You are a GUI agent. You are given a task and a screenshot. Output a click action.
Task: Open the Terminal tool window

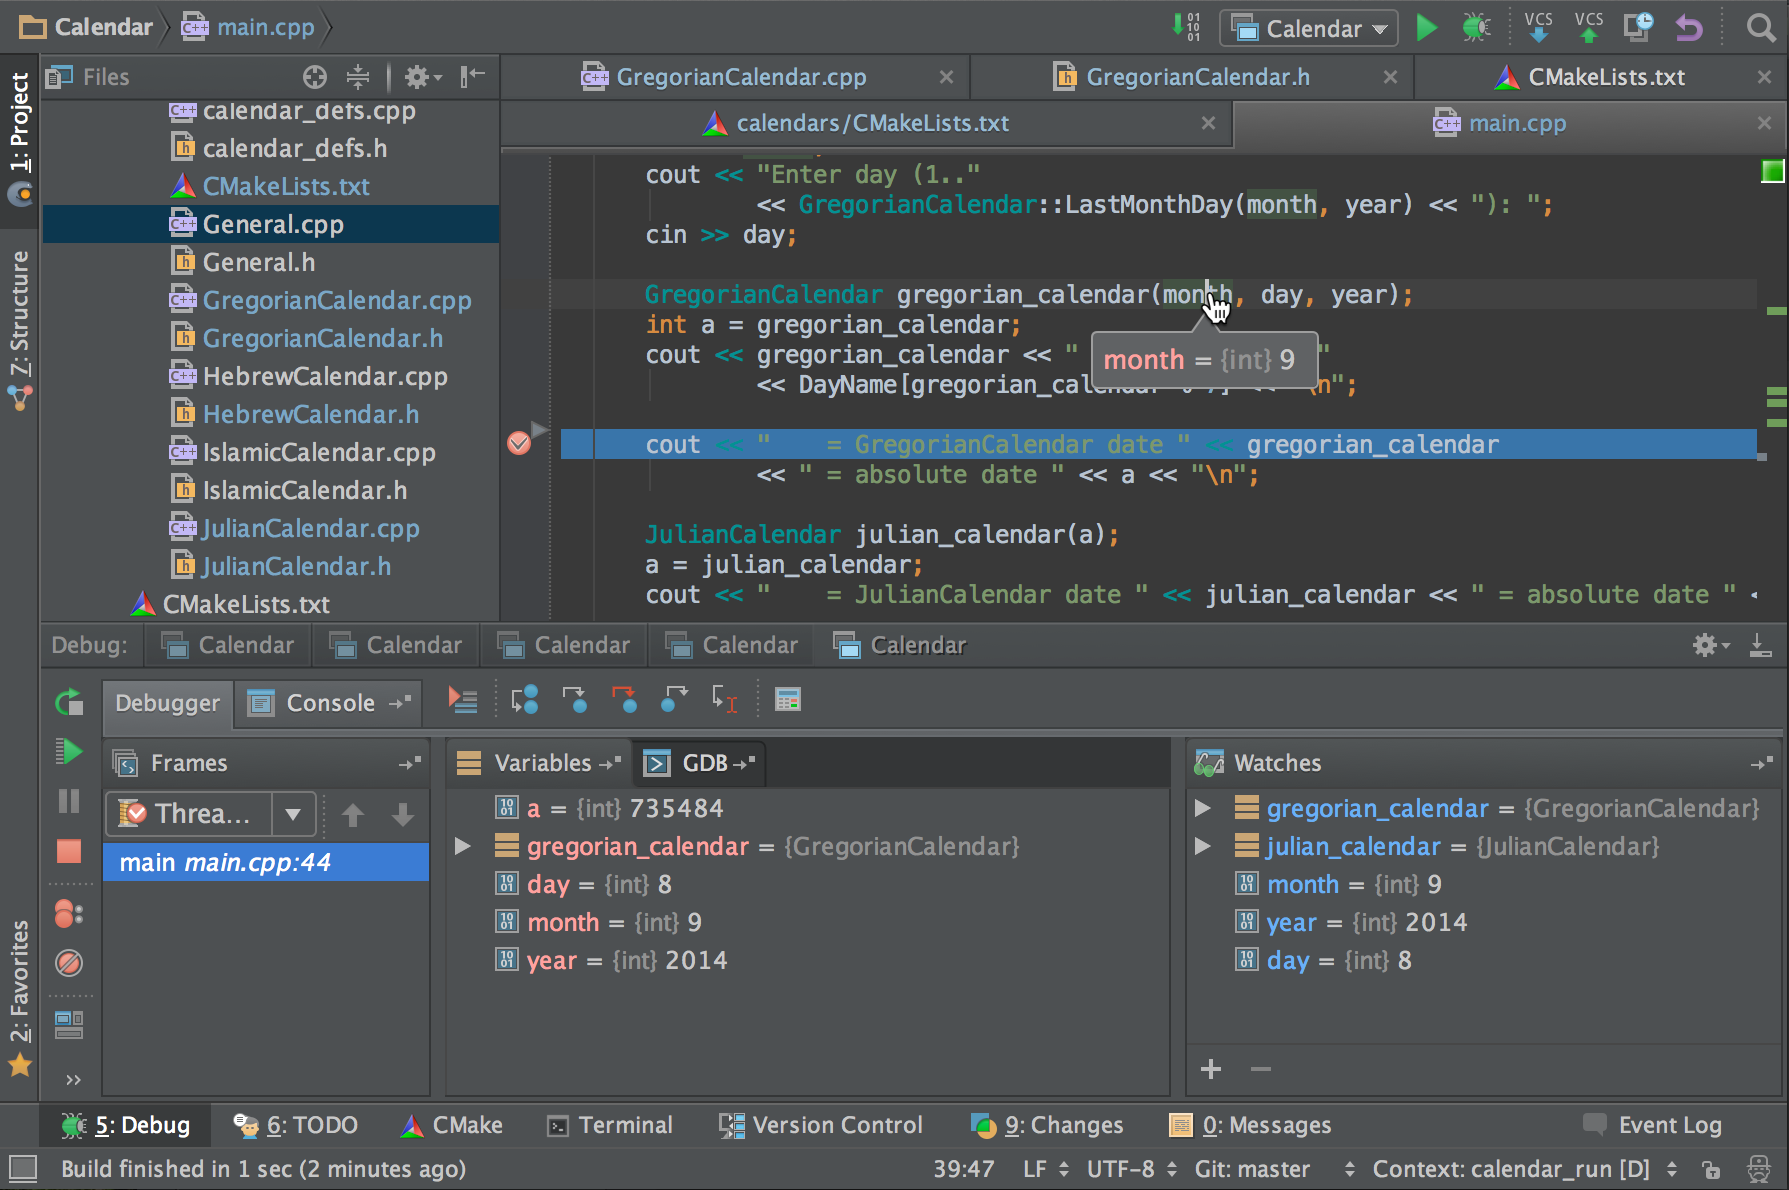coord(610,1126)
